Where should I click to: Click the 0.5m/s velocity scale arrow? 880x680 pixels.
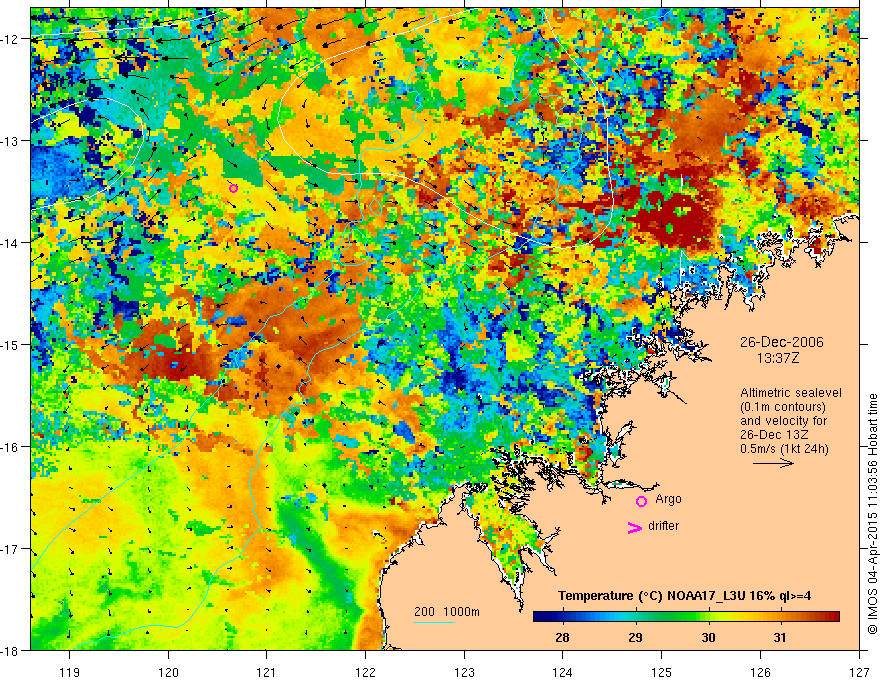pos(773,463)
